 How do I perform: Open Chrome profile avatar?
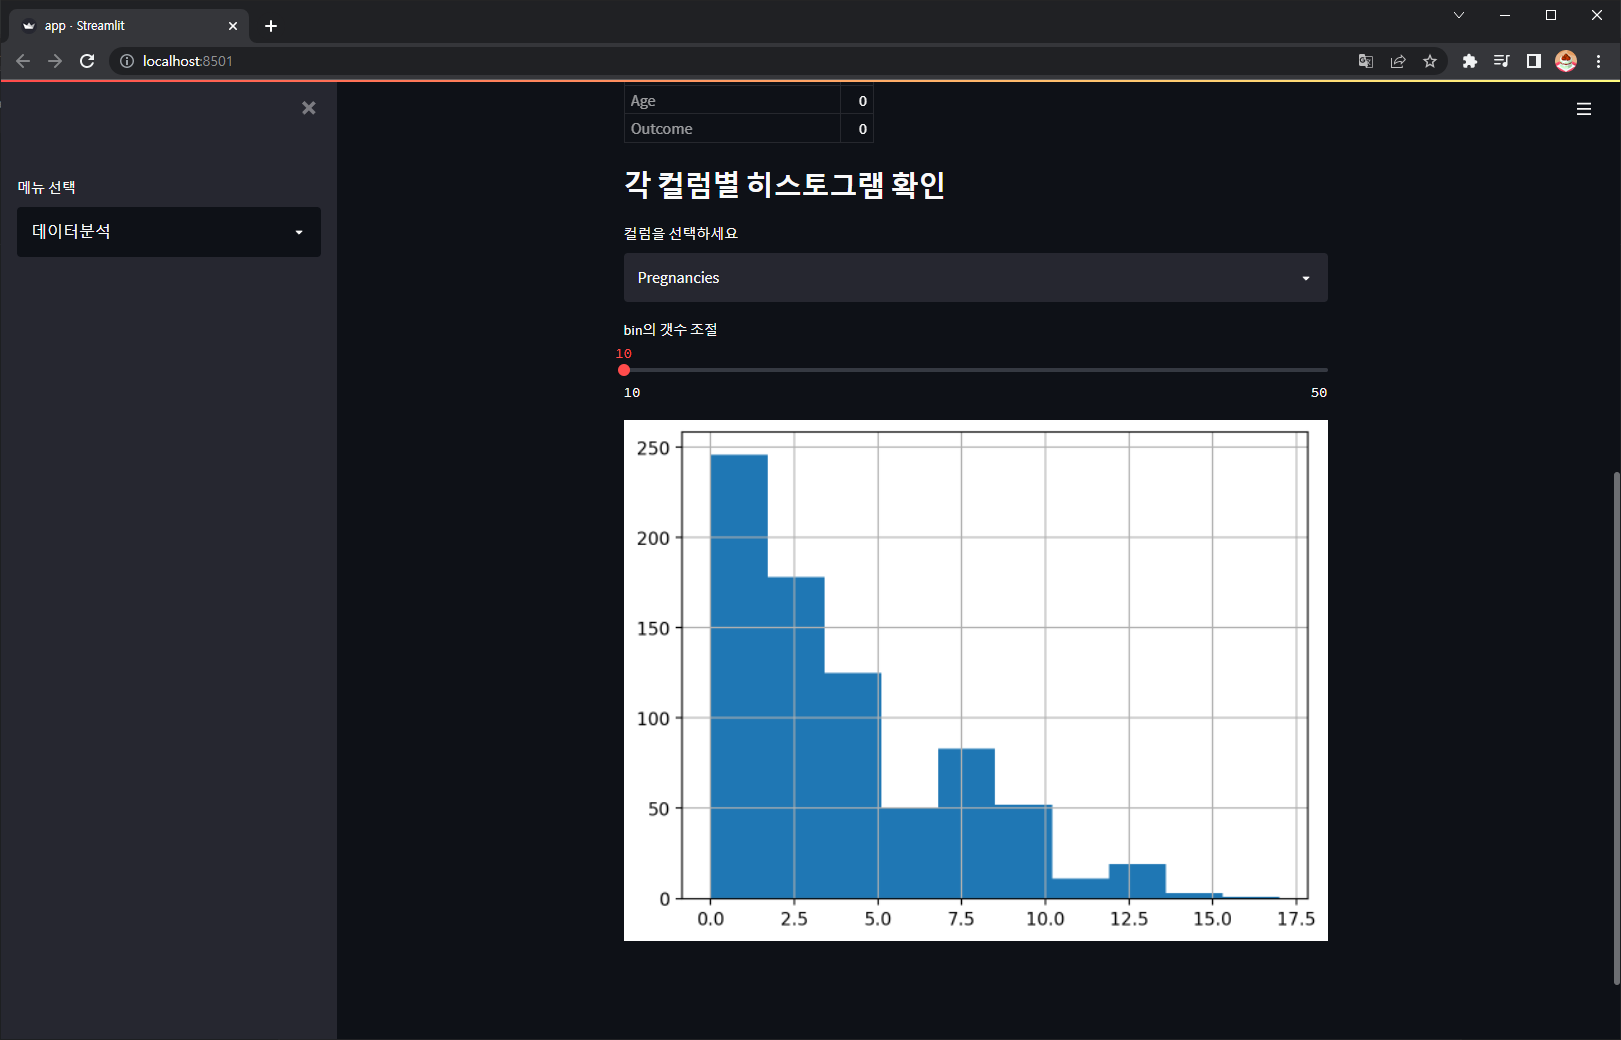[x=1566, y=61]
